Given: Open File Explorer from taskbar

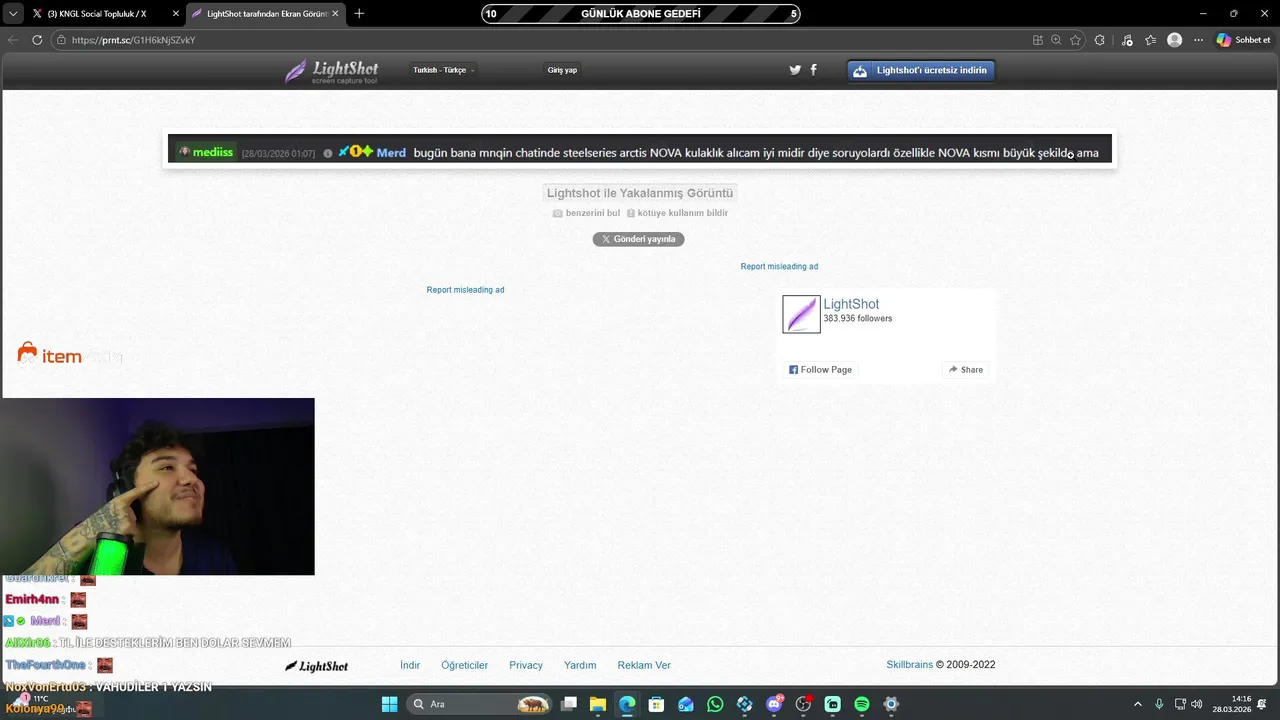Looking at the screenshot, I should pyautogui.click(x=597, y=704).
